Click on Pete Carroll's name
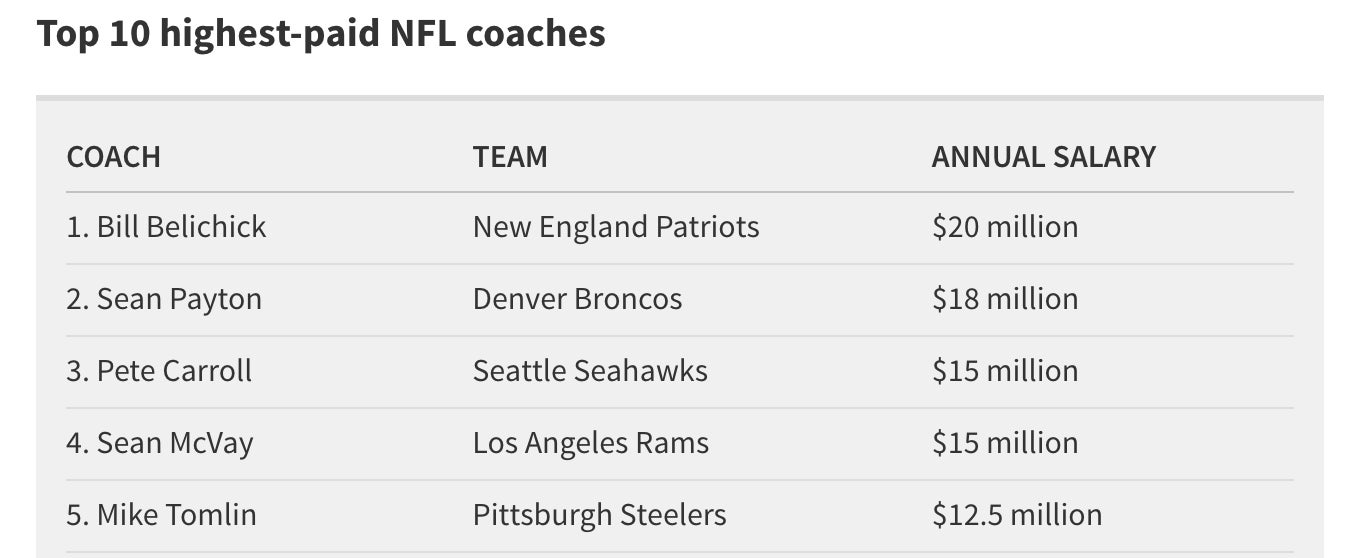Image resolution: width=1358 pixels, height=558 pixels. [x=159, y=371]
